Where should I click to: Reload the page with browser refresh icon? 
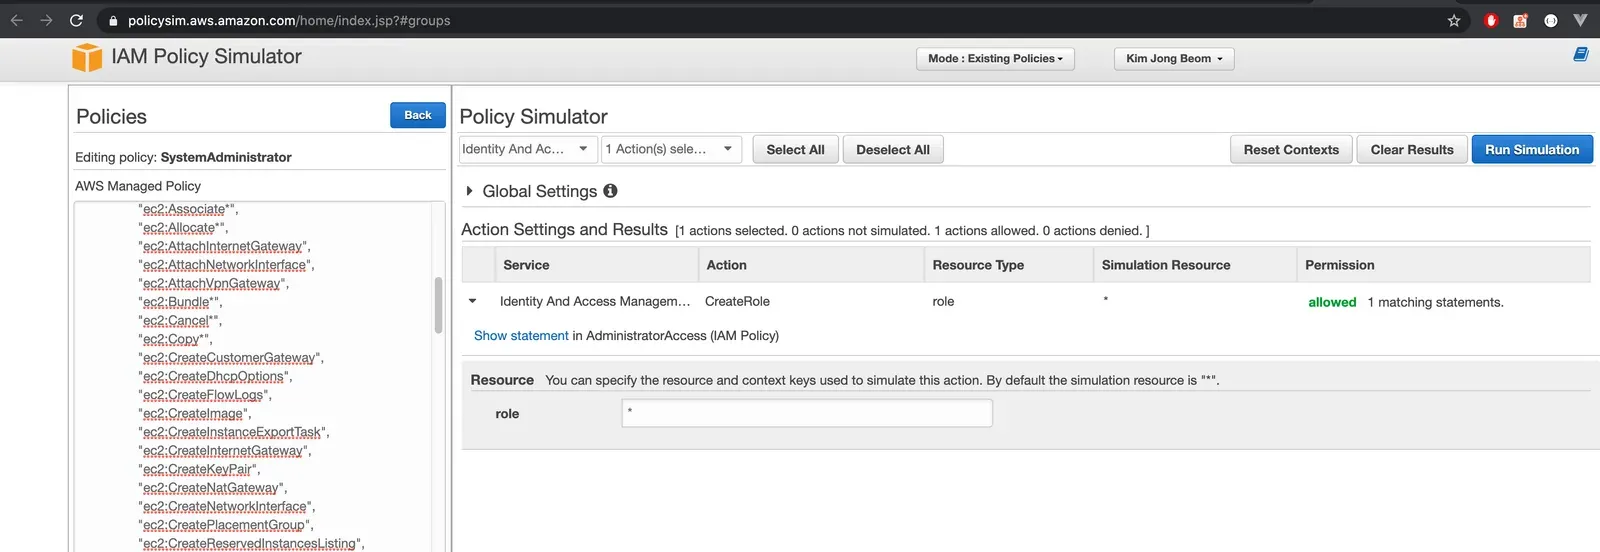(x=76, y=20)
